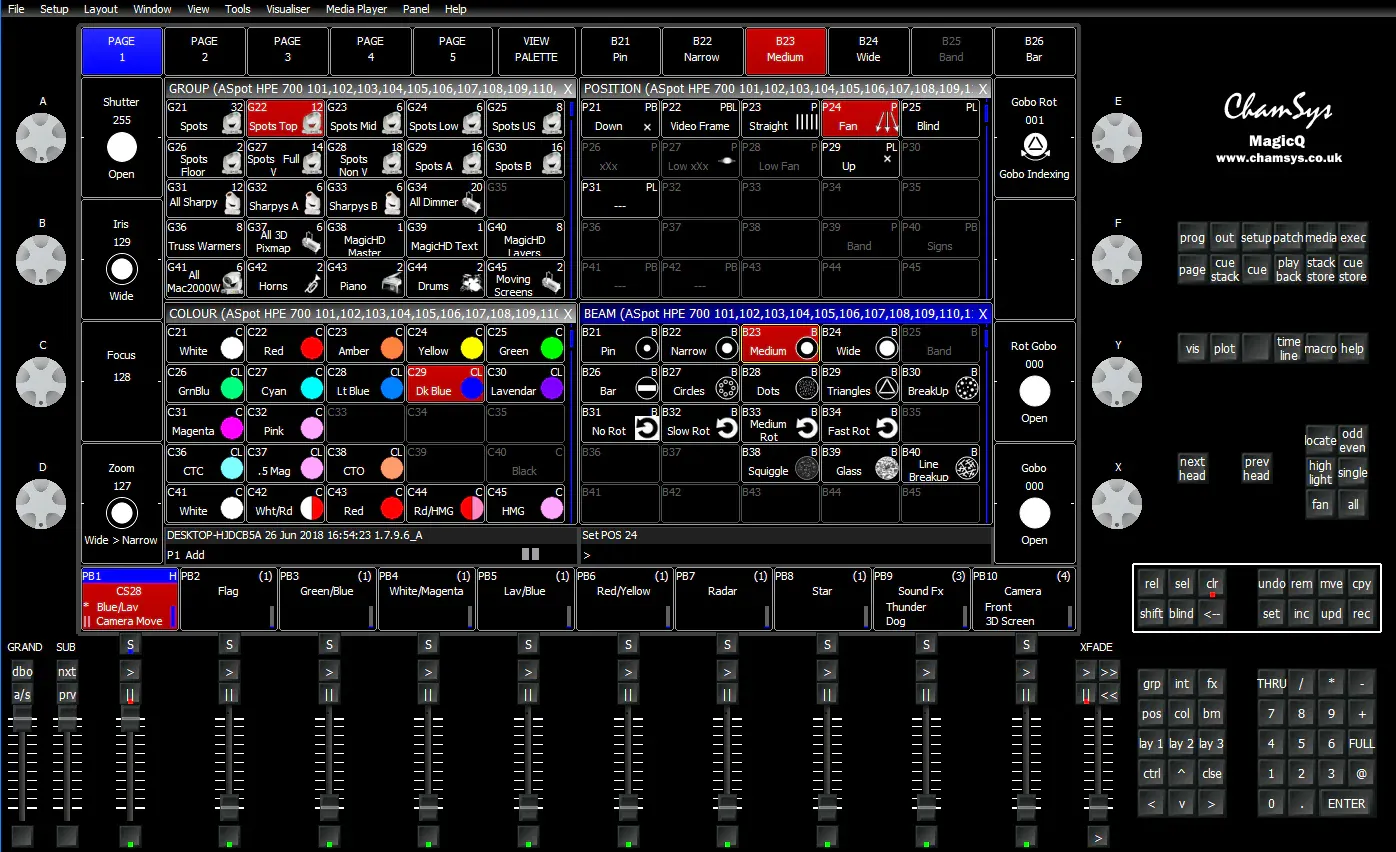This screenshot has height=852, width=1396.
Task: Select the Dk Blue colour palette C29
Action: (445, 383)
